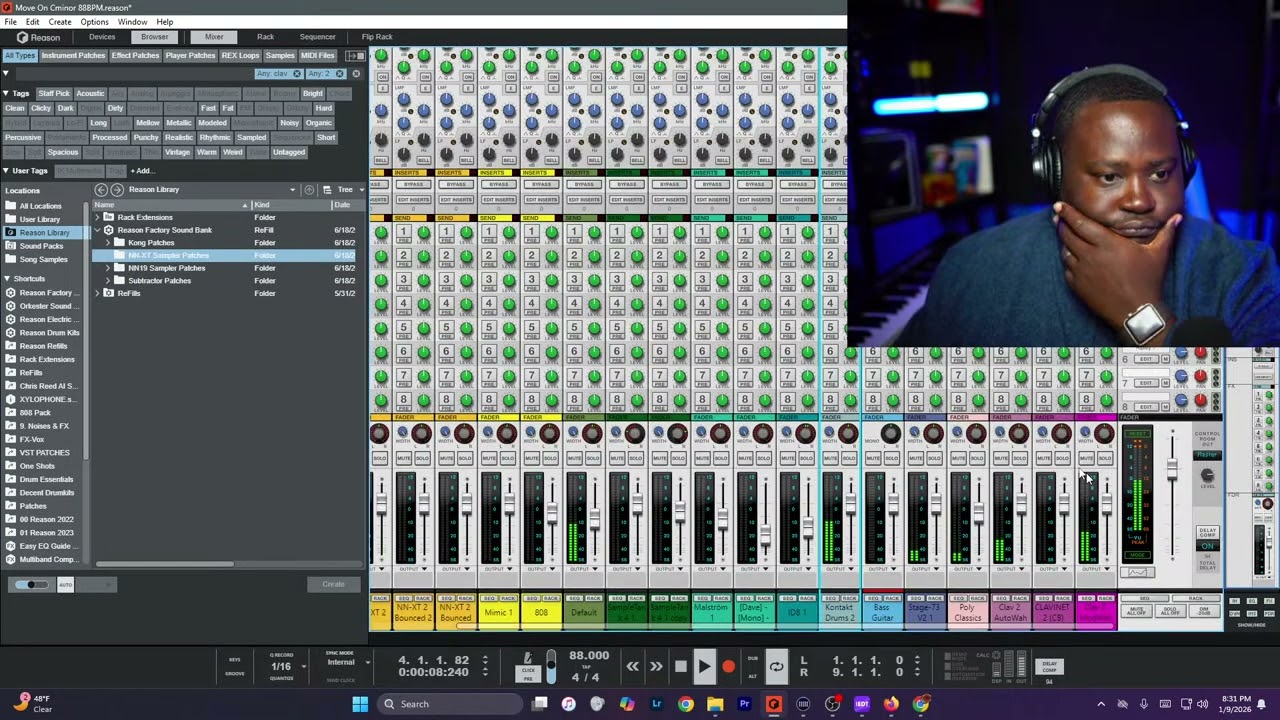Filter browser by MIDI Files

point(318,56)
